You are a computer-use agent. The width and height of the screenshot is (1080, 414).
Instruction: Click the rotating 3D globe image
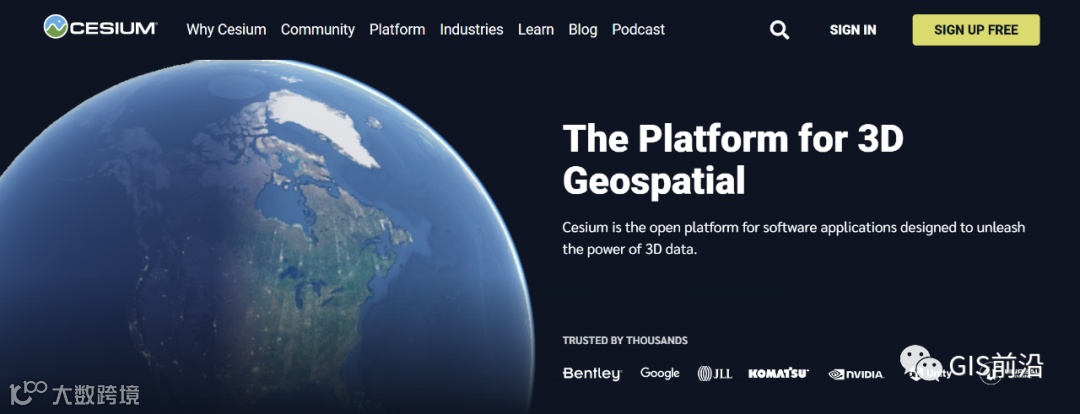(267, 237)
